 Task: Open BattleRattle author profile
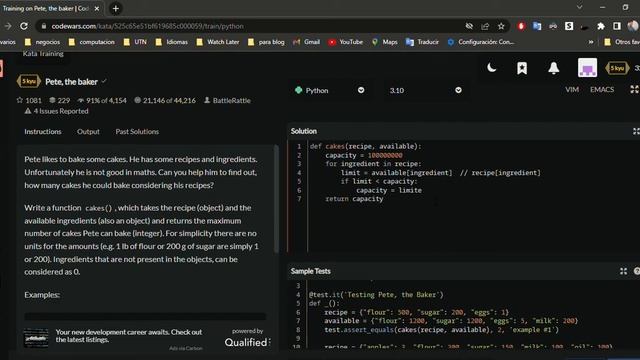[227, 100]
